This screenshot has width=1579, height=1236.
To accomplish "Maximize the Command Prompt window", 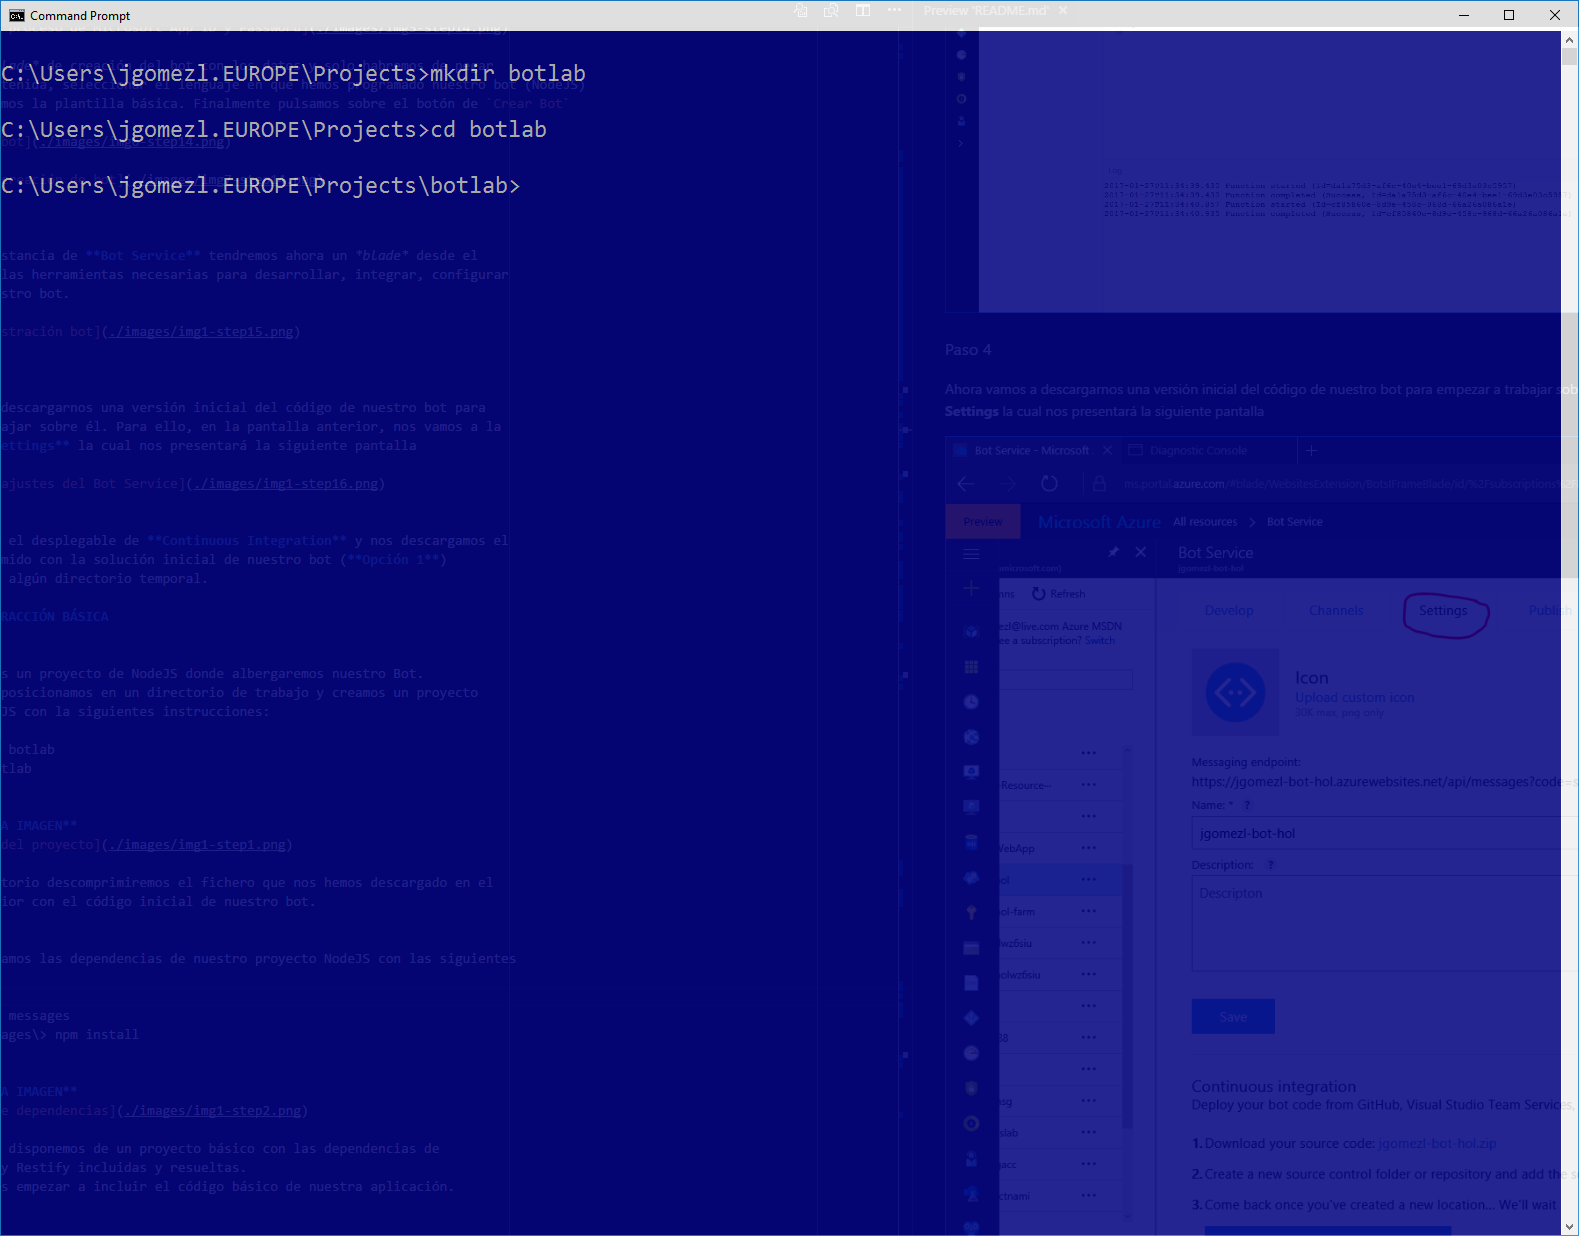I will 1509,15.
